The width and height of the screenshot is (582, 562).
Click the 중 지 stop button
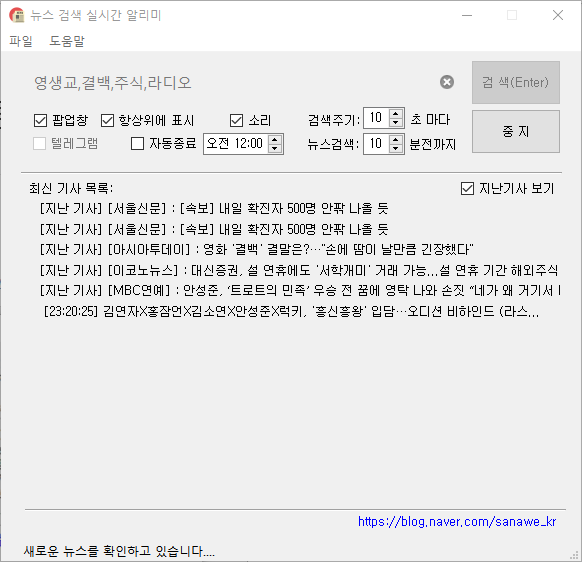516,131
